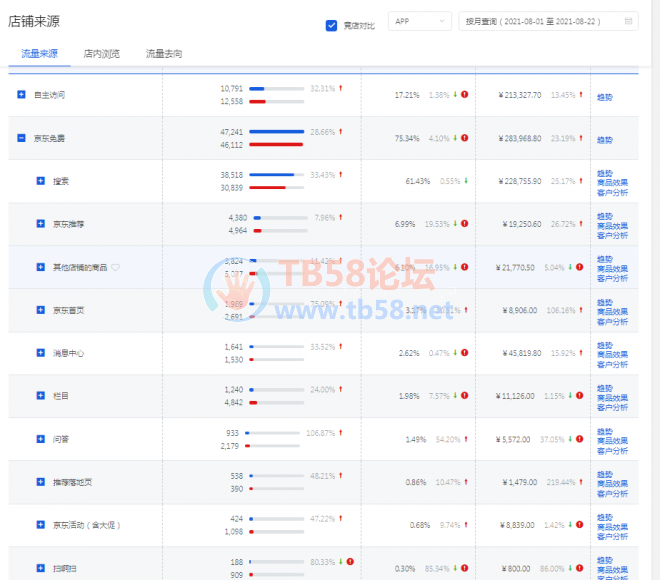Viewport: 660px width, 580px height.
Task: Open 商品效果 link in 京东推荐 row
Action: (612, 226)
